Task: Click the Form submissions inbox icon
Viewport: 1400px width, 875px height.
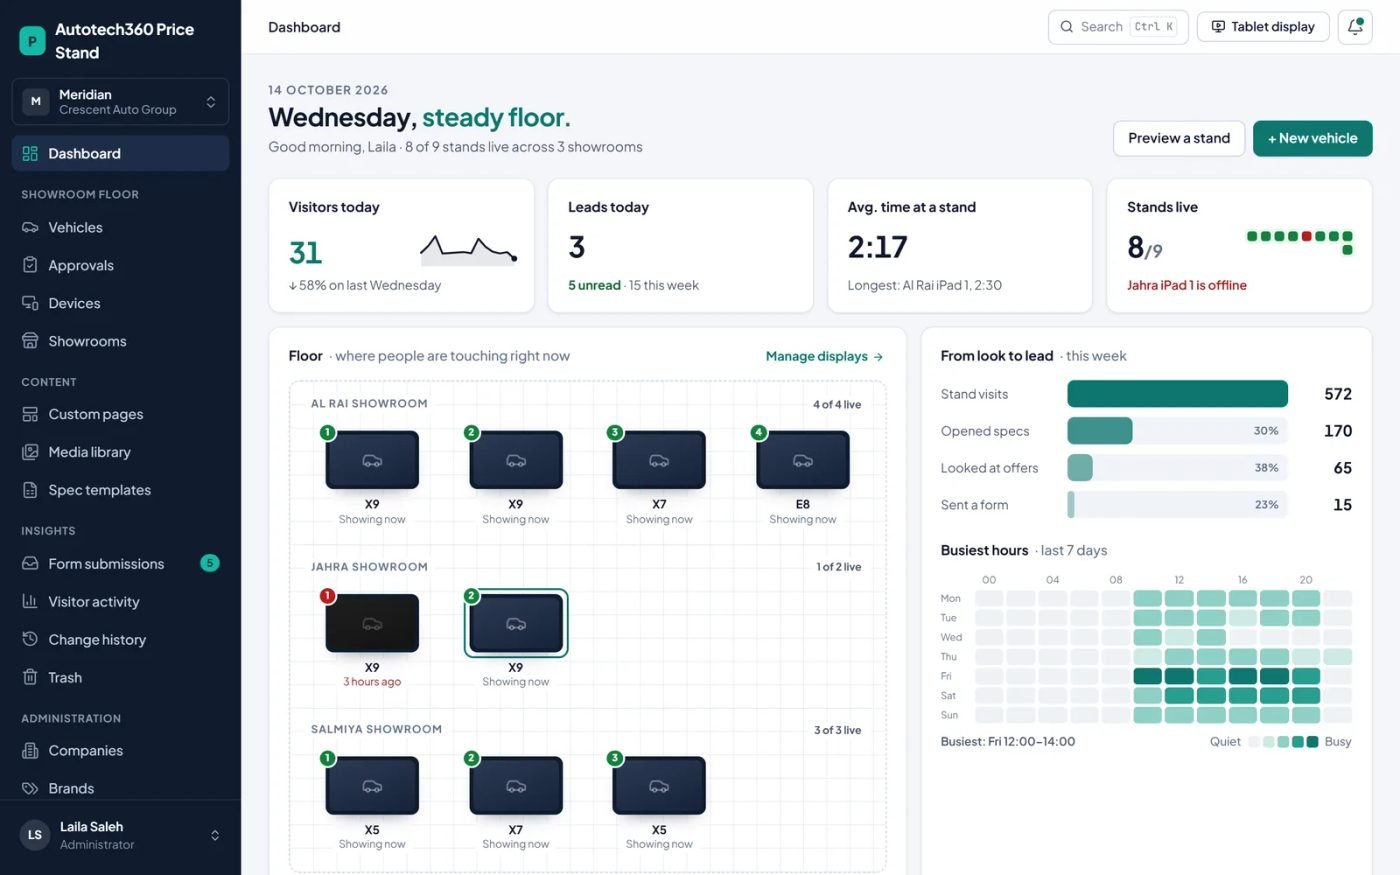Action: (30, 563)
